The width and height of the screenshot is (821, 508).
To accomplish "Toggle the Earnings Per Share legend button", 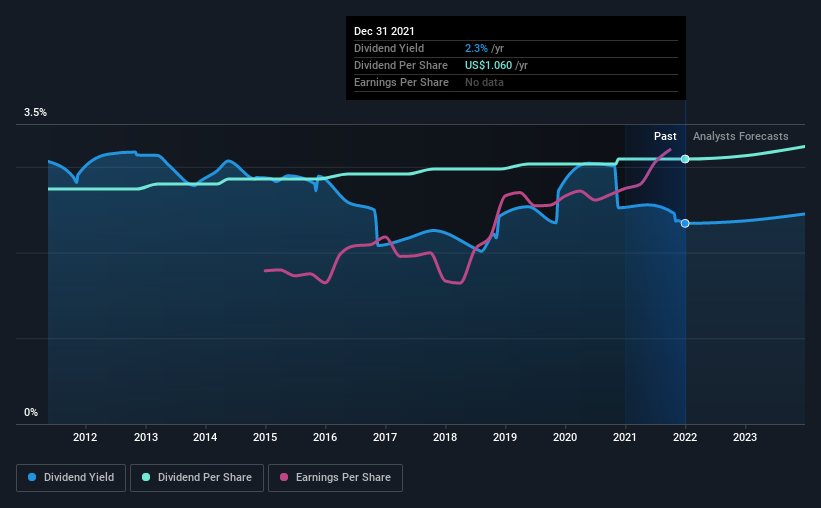I will (x=335, y=478).
